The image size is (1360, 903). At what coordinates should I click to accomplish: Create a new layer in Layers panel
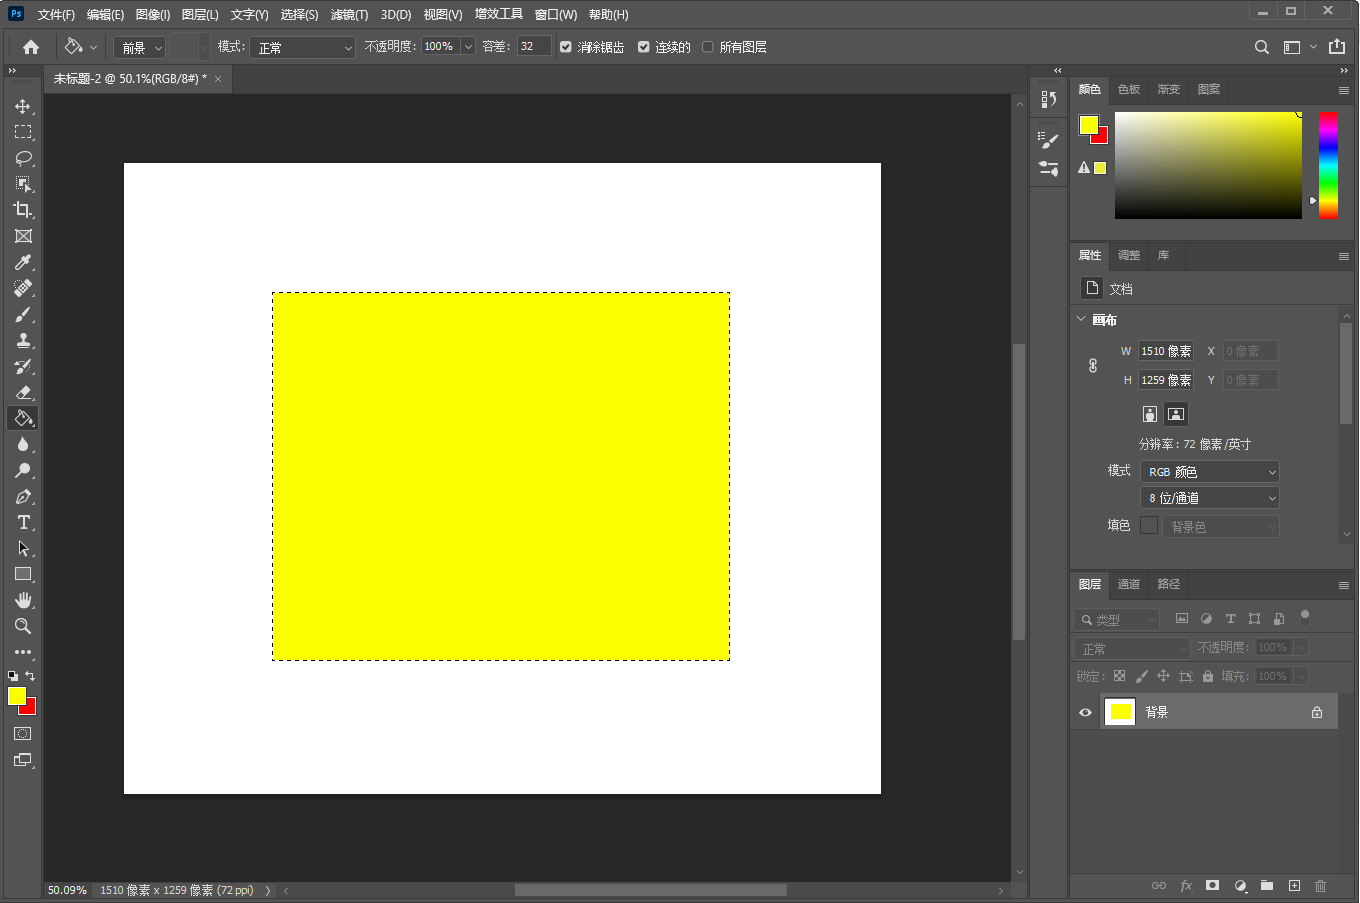(x=1294, y=886)
